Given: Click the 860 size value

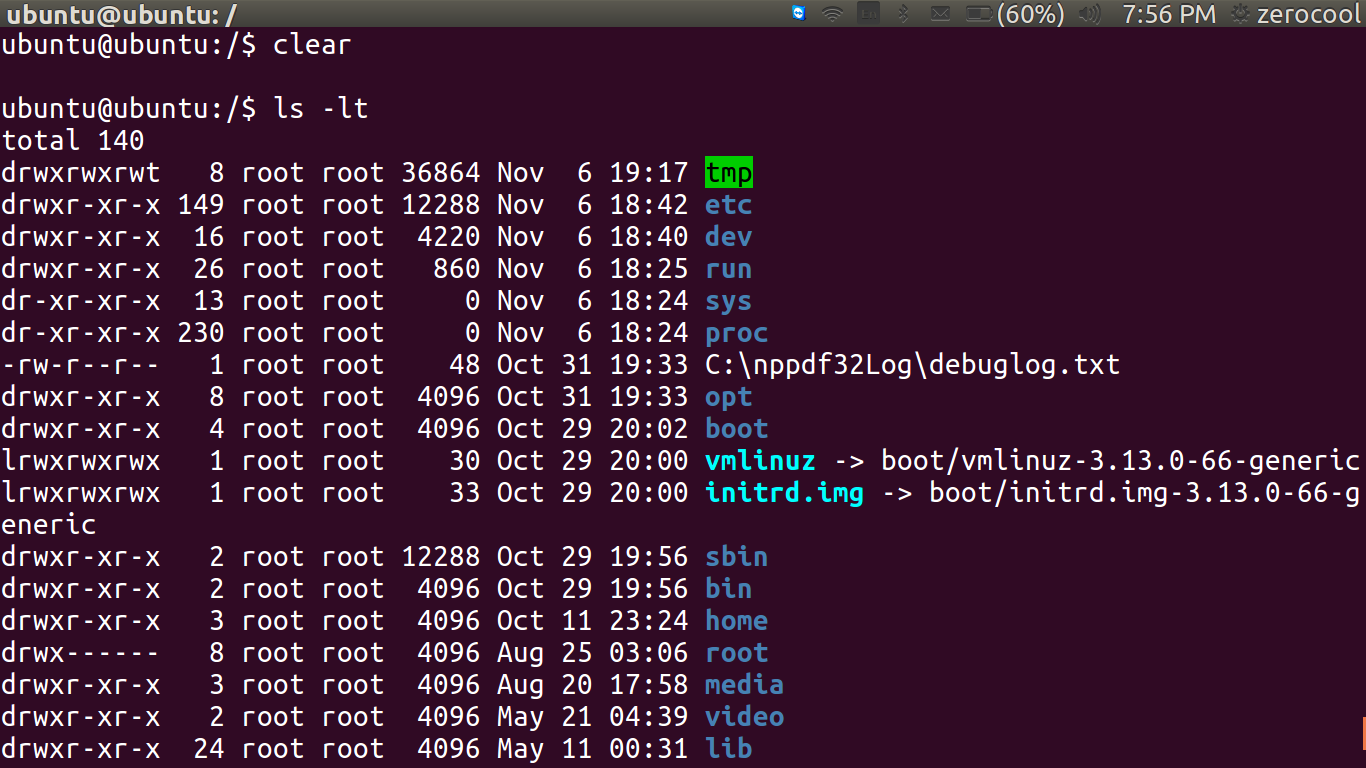Looking at the screenshot, I should point(457,269).
